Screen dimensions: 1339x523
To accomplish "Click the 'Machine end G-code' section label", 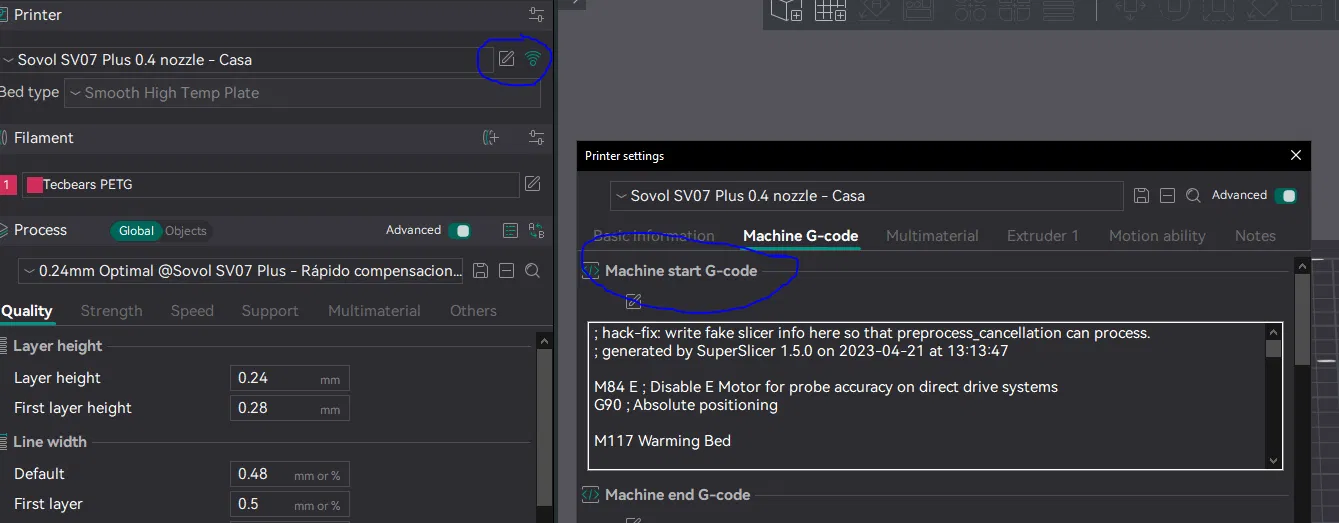I will [677, 495].
